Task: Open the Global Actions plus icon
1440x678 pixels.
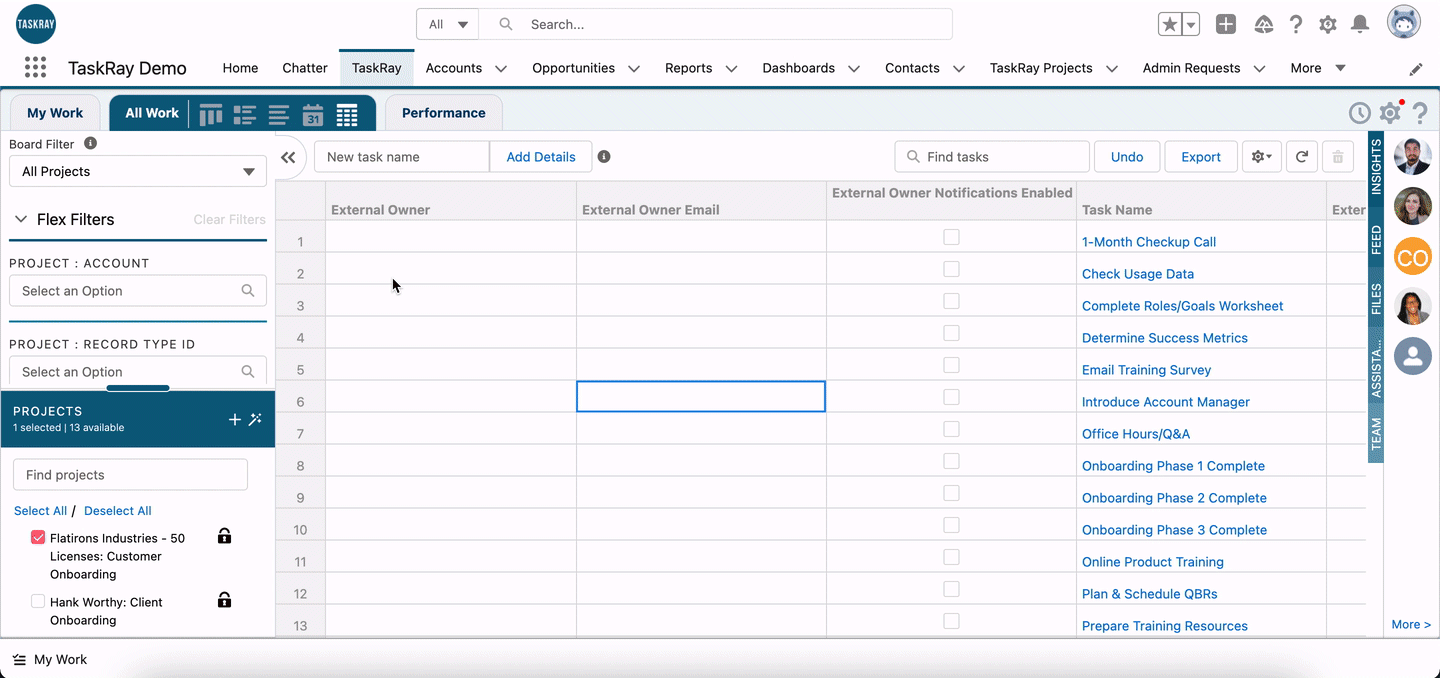Action: point(1226,25)
